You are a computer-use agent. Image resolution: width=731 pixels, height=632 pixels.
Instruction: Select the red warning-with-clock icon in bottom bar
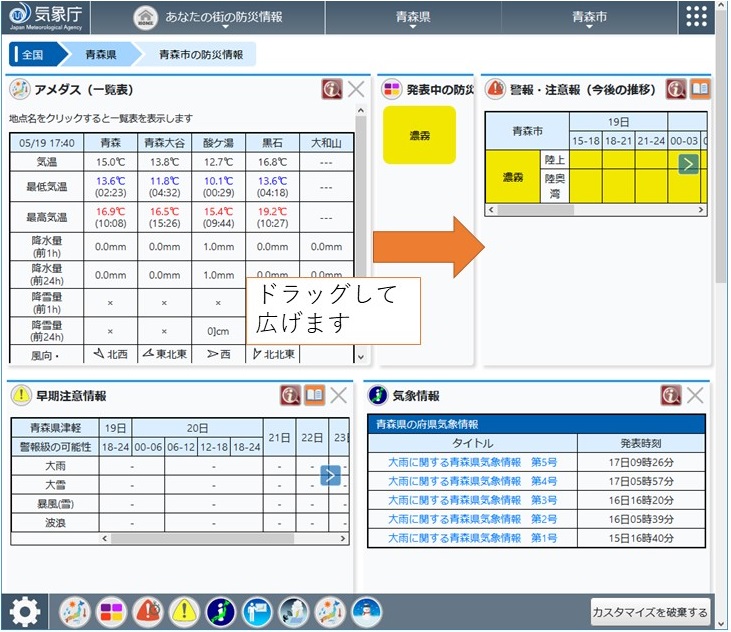(148, 611)
